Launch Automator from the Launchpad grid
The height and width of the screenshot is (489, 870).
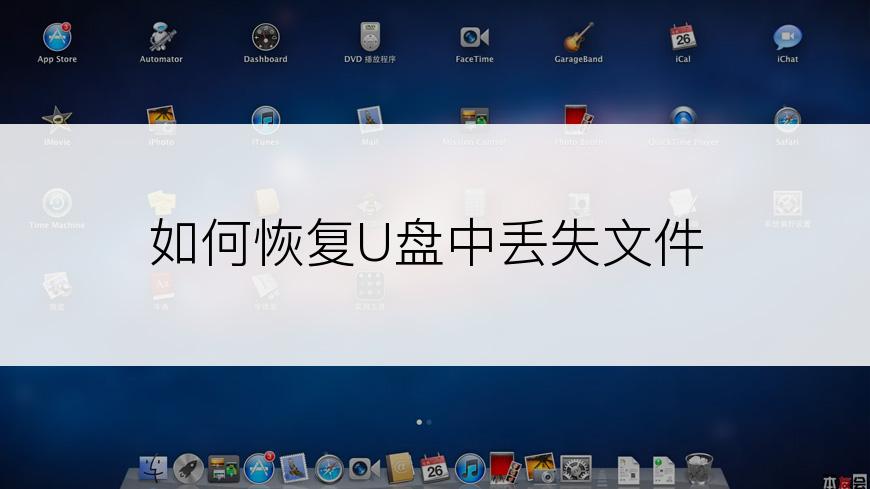[161, 37]
